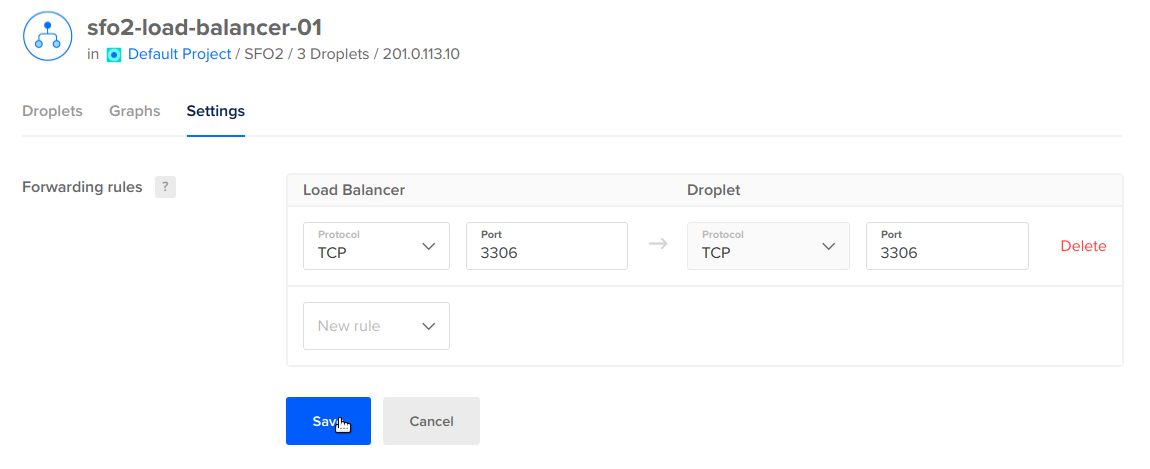This screenshot has height=469, width=1150.
Task: Select the Settings tab
Action: 216,112
